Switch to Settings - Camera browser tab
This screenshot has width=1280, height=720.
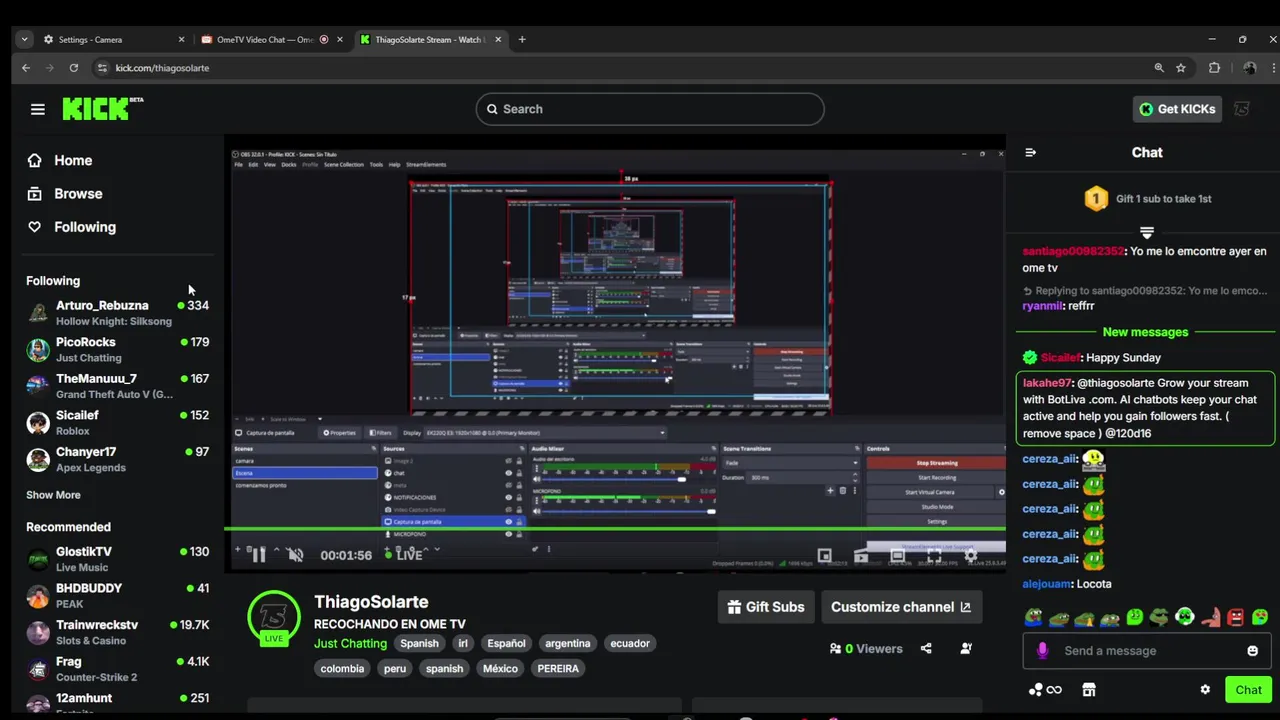pos(114,40)
